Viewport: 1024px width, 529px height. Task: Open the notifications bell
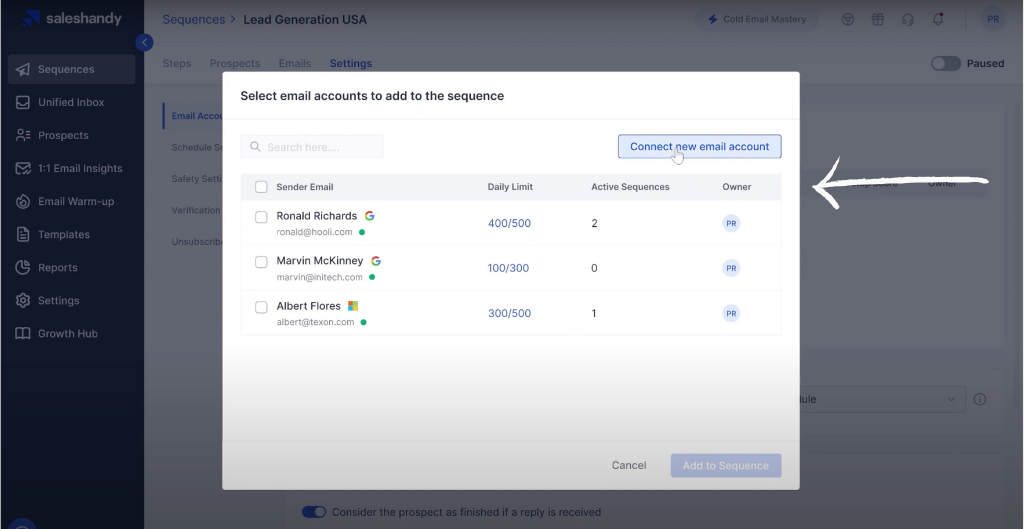[938, 19]
